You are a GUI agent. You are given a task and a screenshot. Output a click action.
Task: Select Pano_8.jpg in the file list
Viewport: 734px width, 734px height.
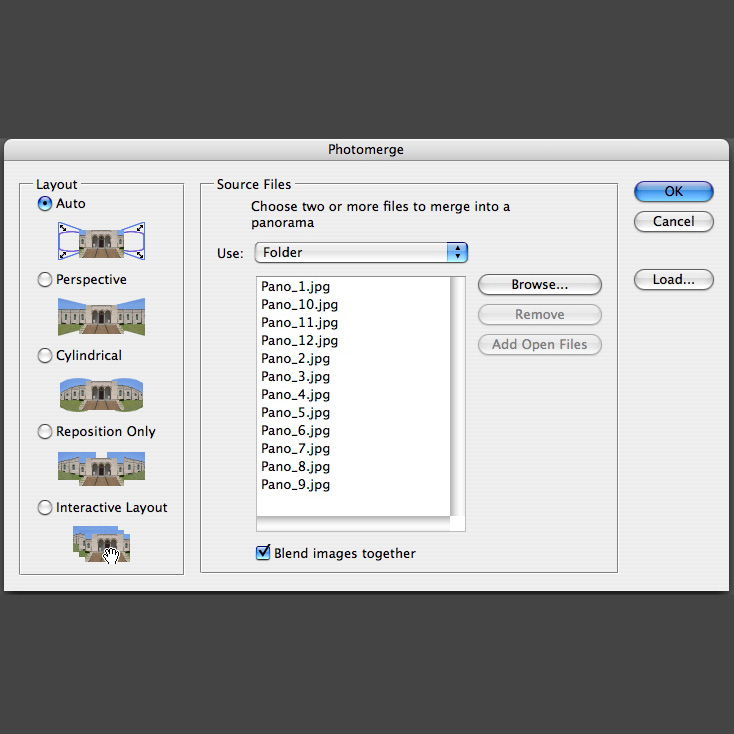(353, 467)
